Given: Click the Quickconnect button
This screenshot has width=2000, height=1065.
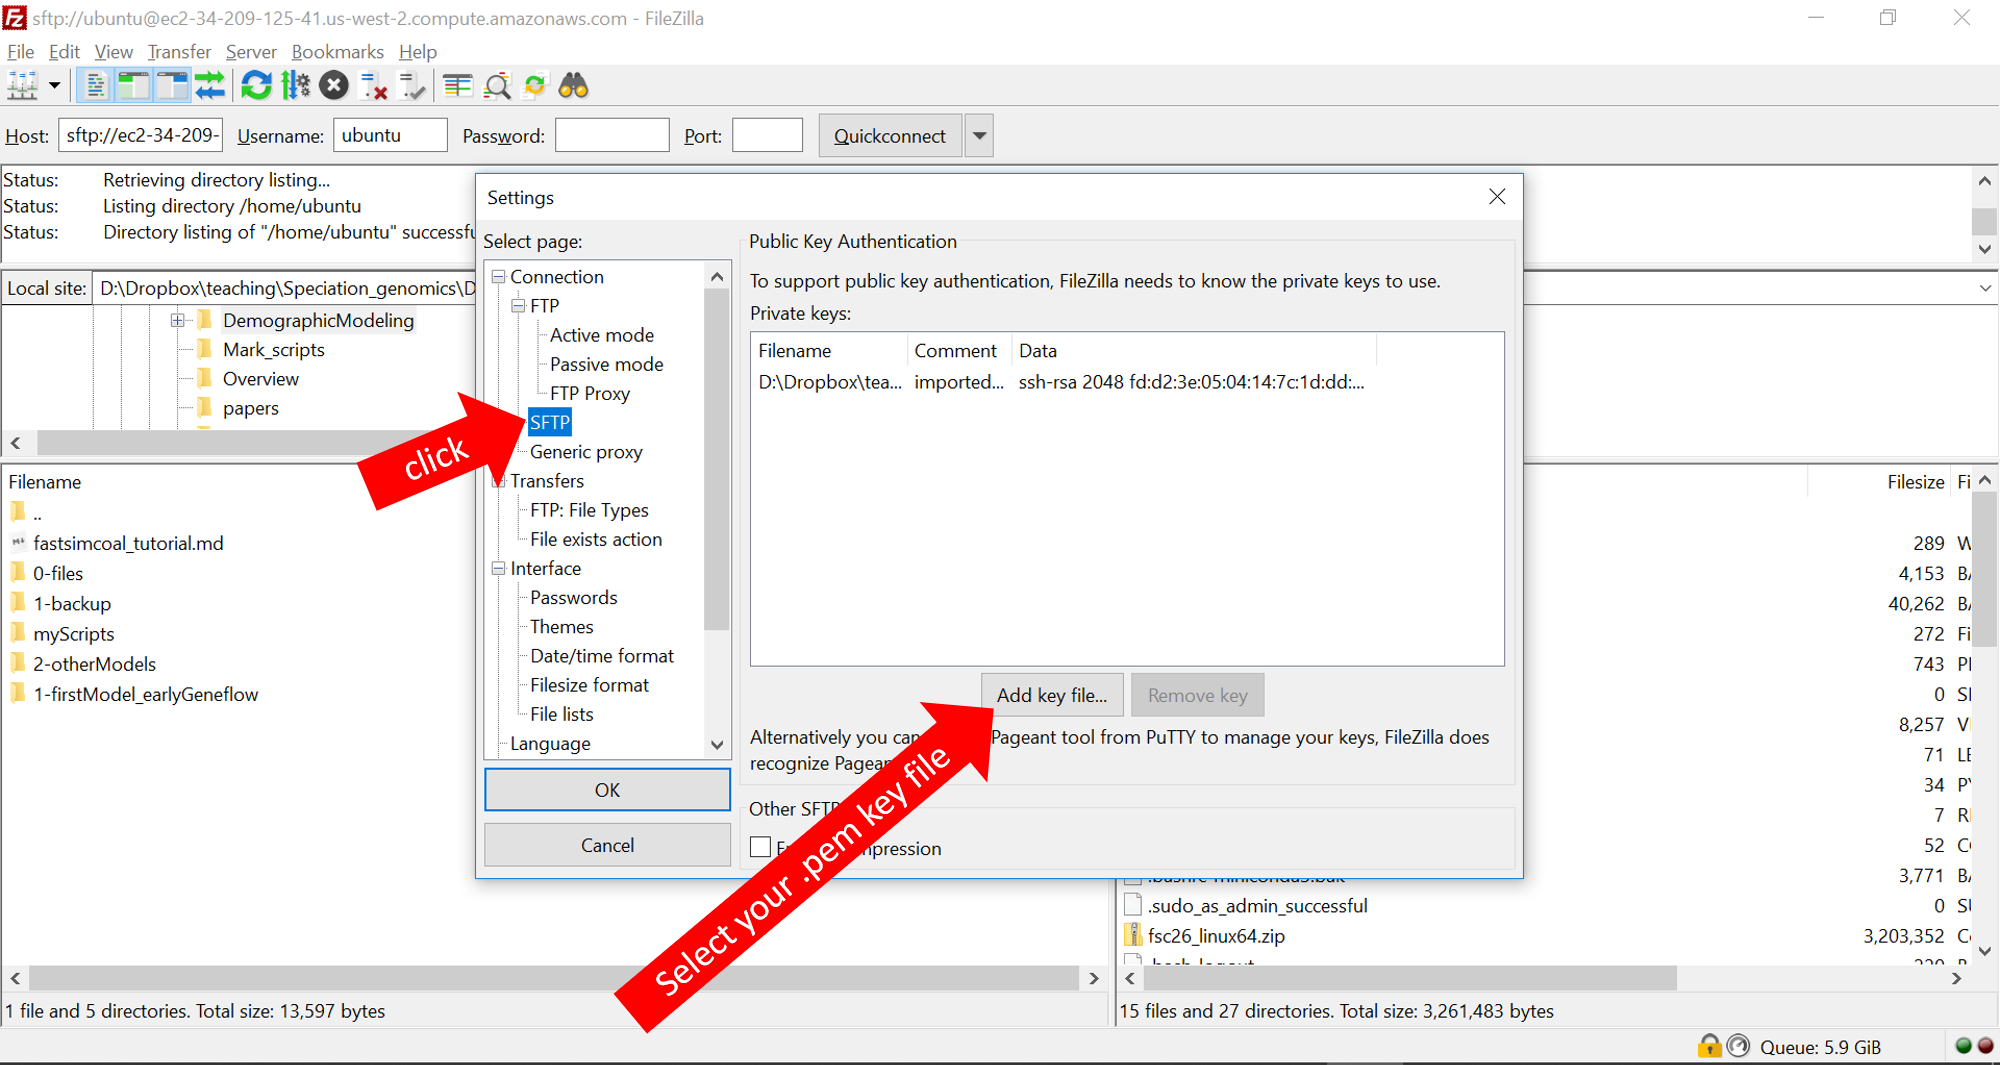Looking at the screenshot, I should point(890,135).
